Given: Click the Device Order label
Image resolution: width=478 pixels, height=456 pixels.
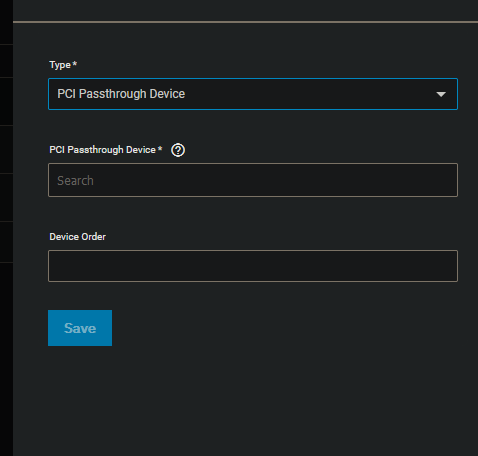Looking at the screenshot, I should 78,237.
